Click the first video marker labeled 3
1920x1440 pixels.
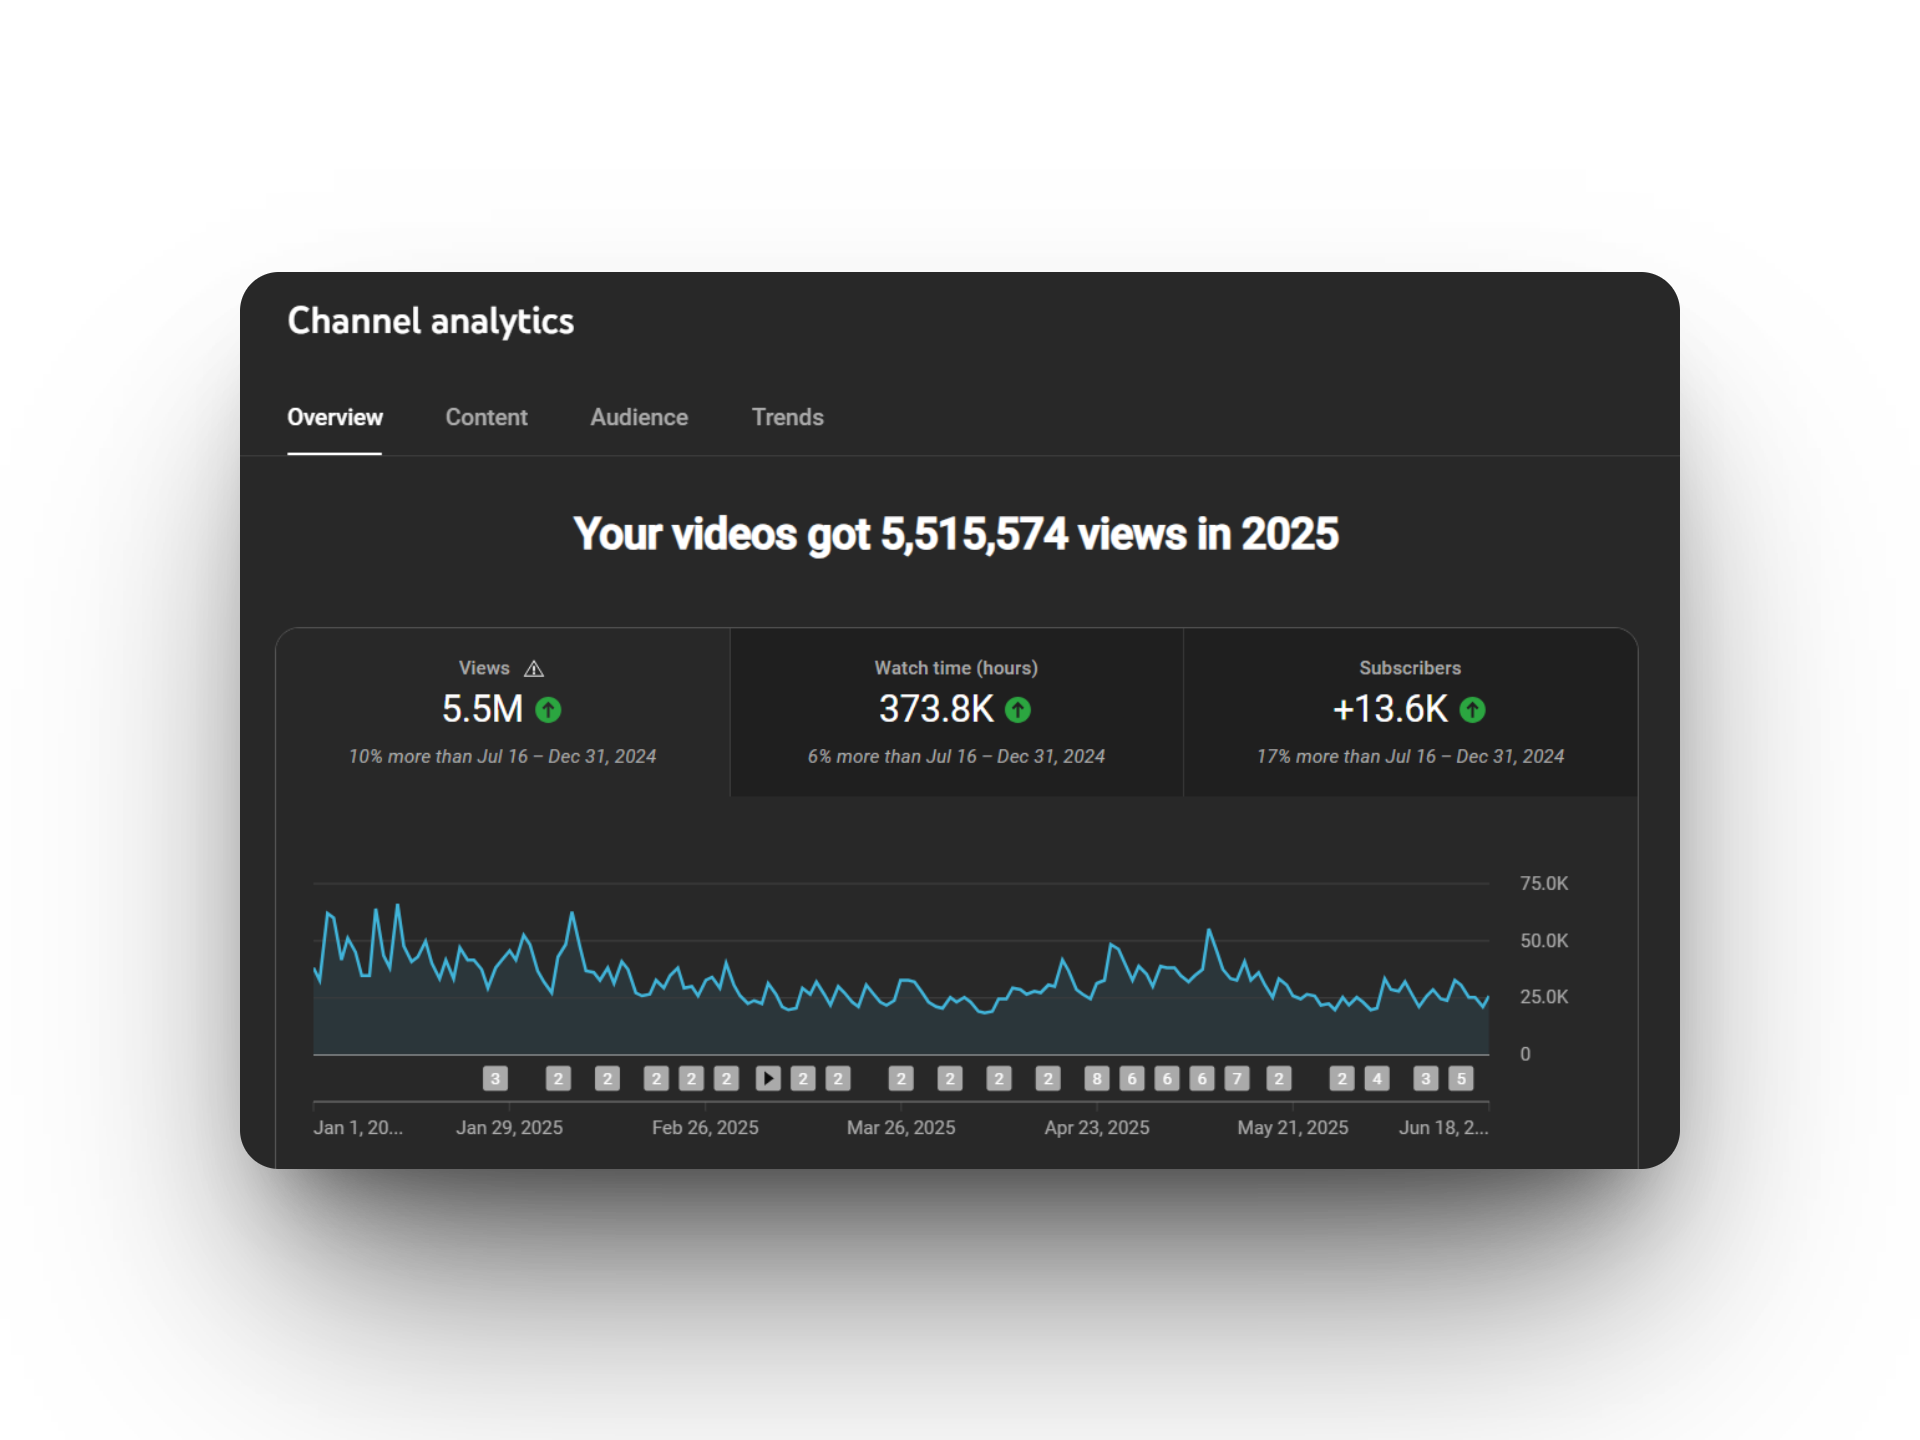tap(495, 1078)
